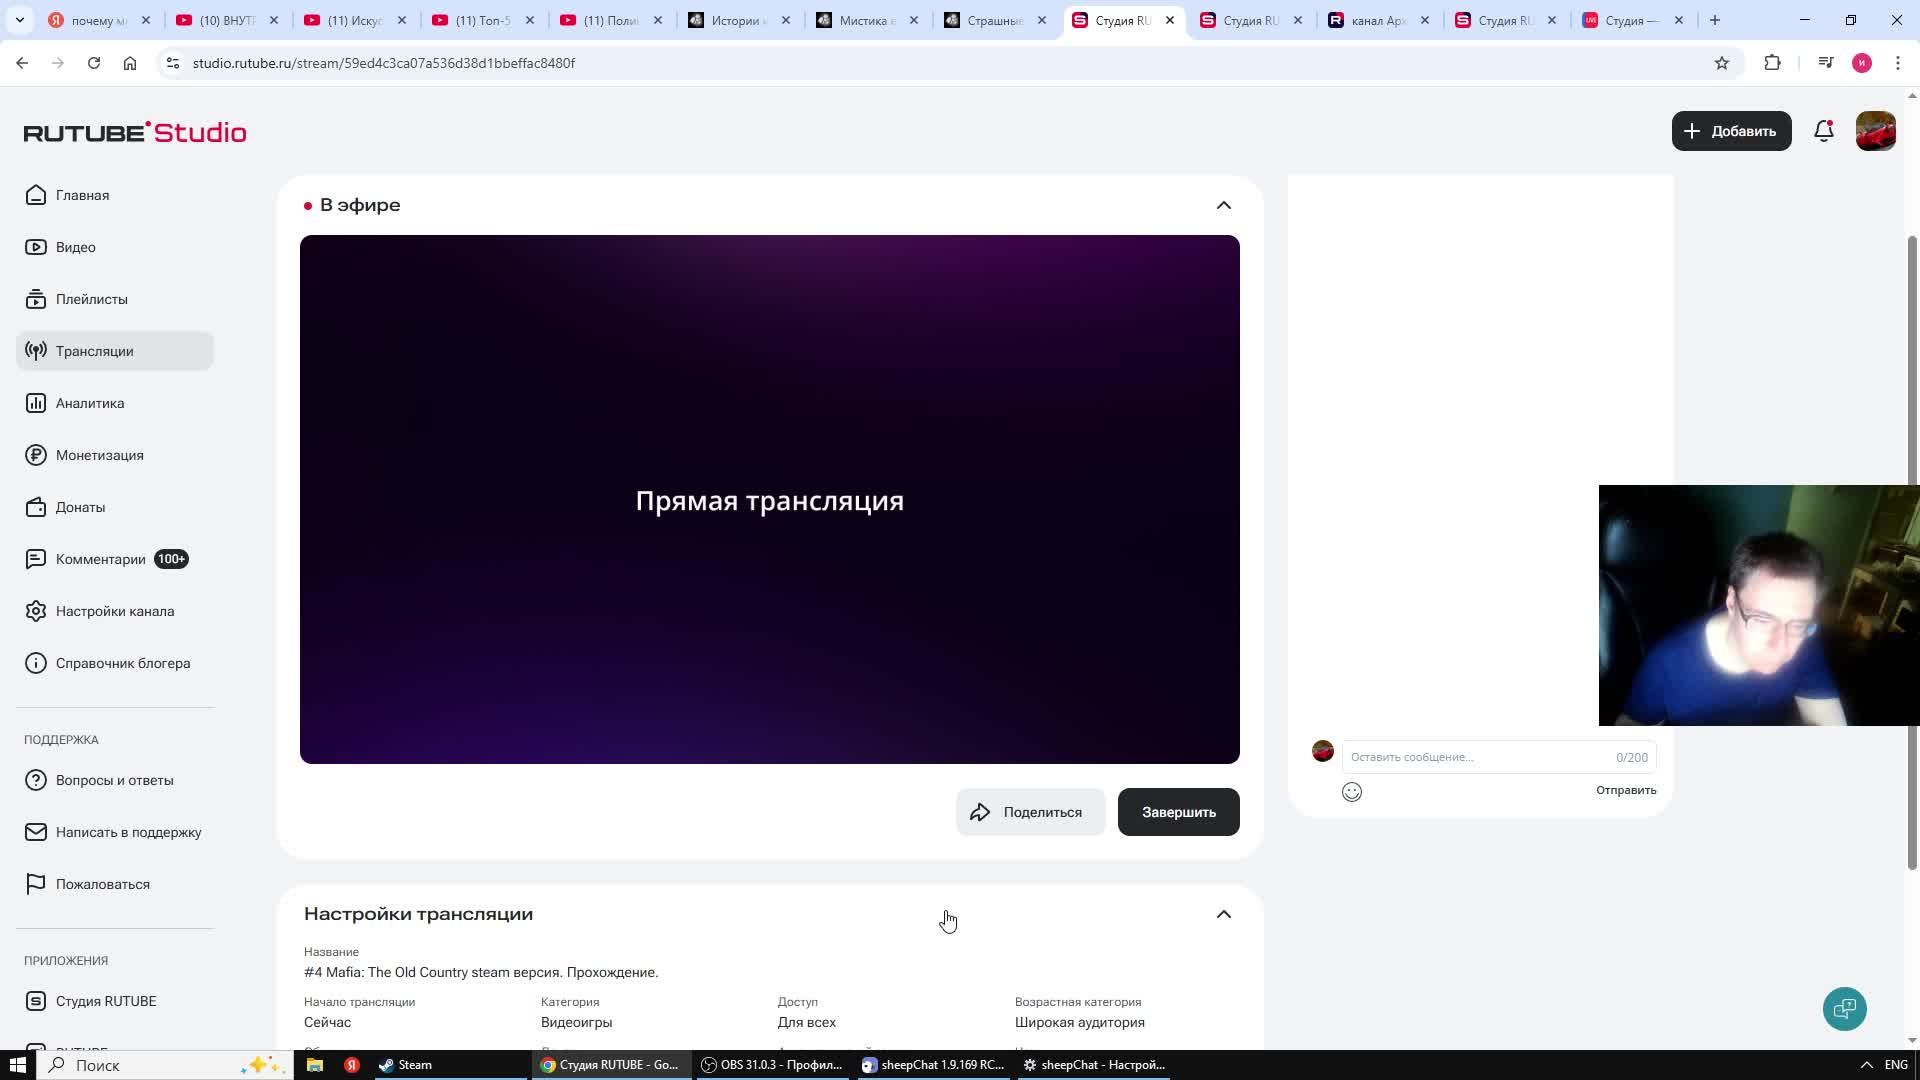Click the Завершить button
Viewport: 1920px width, 1080px height.
pos(1178,812)
